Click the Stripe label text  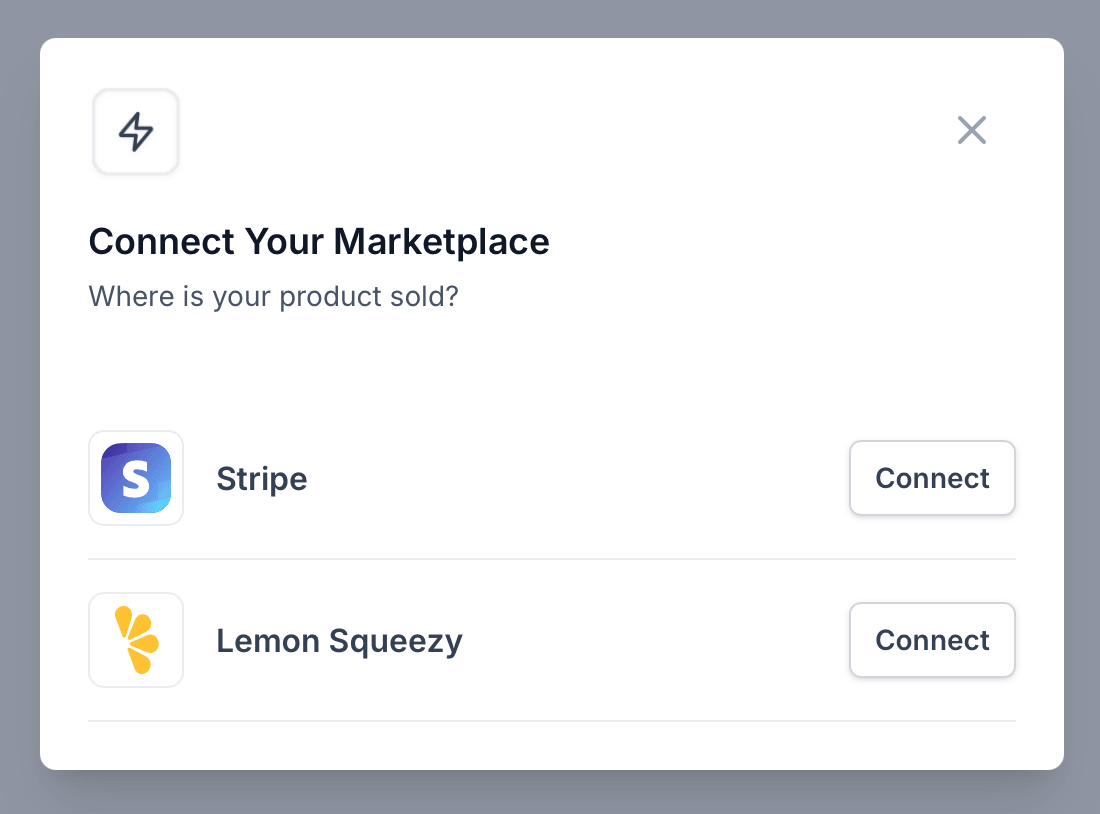(261, 478)
